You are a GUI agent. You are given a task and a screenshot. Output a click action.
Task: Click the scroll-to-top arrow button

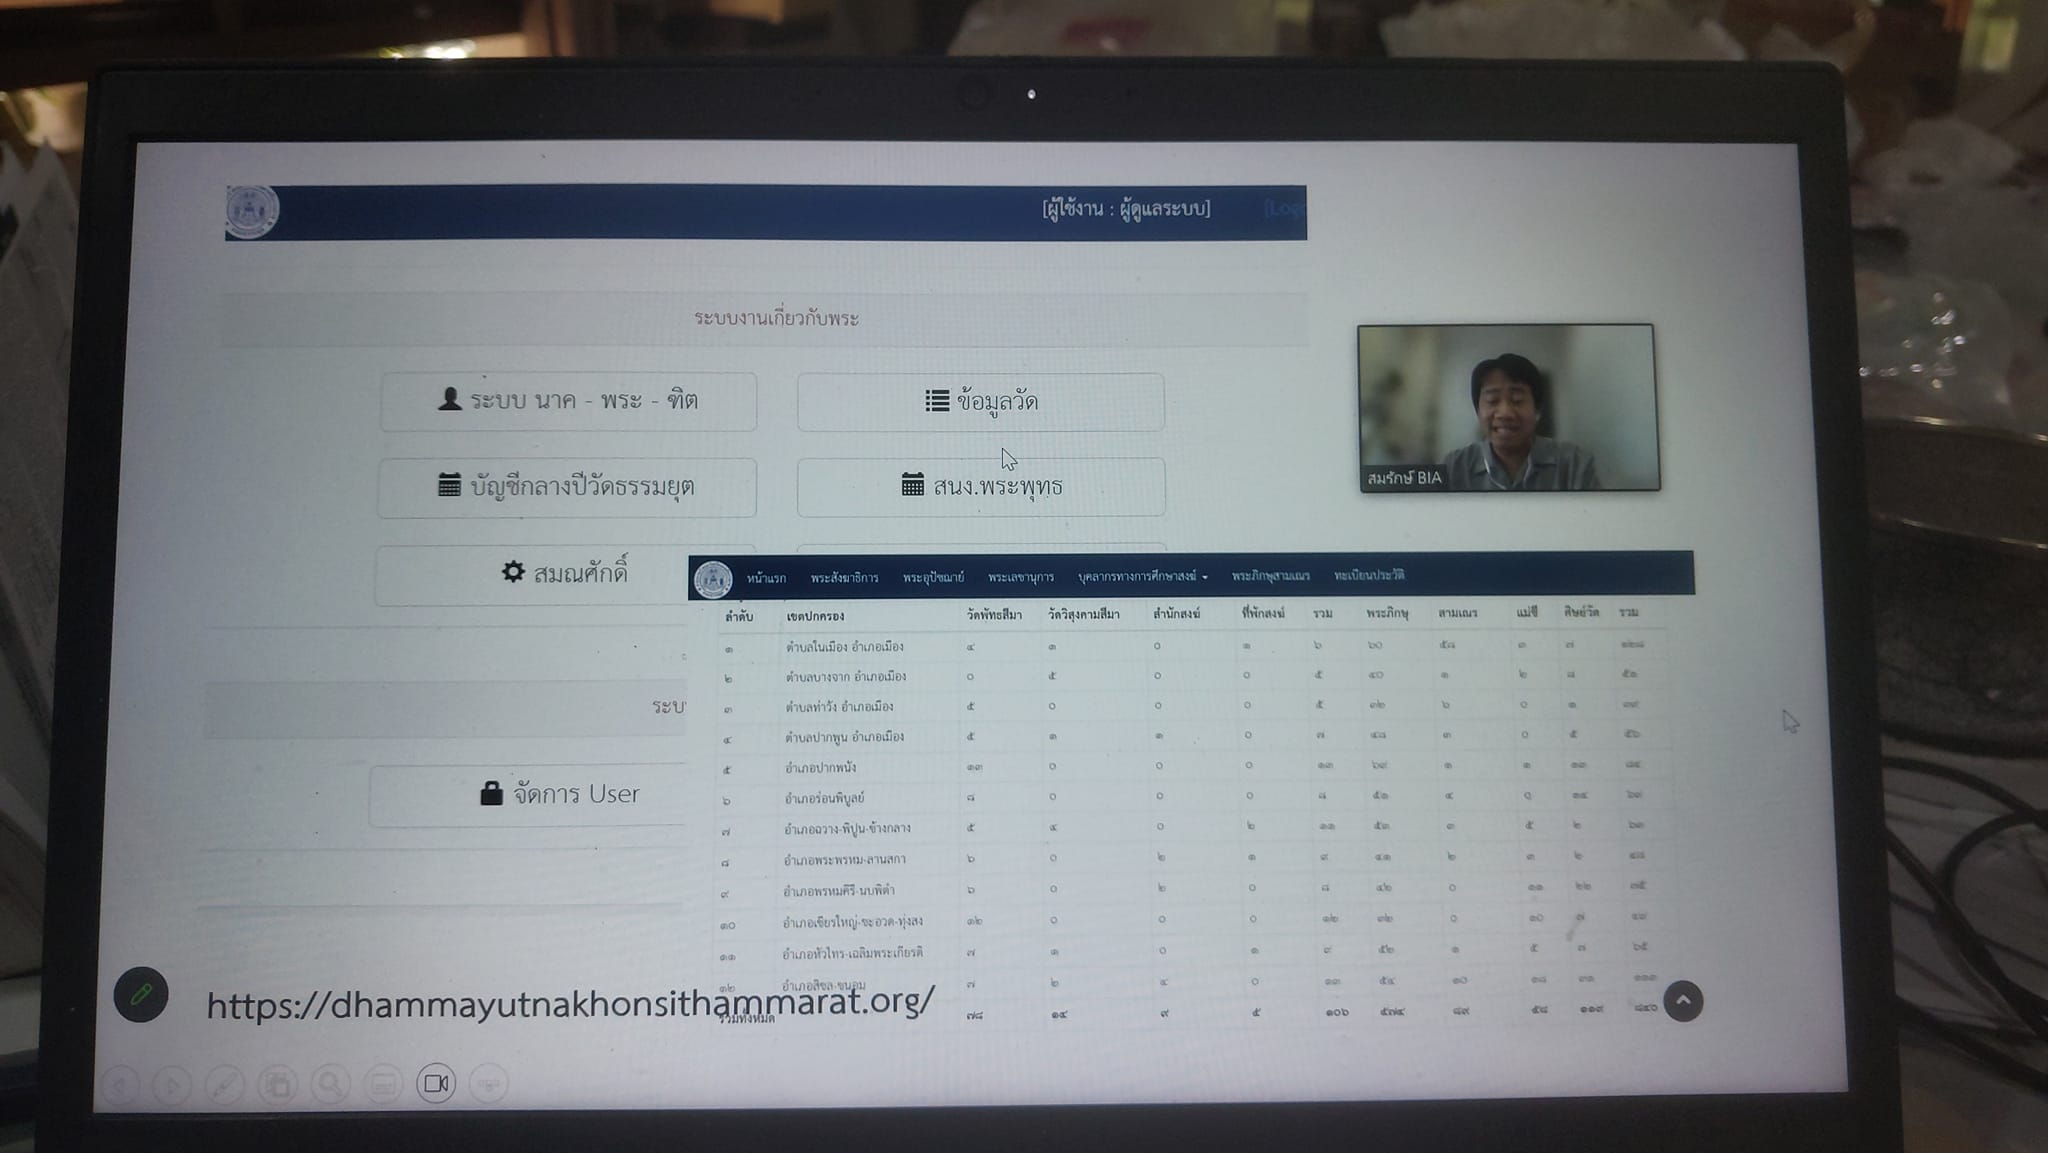point(1683,1001)
